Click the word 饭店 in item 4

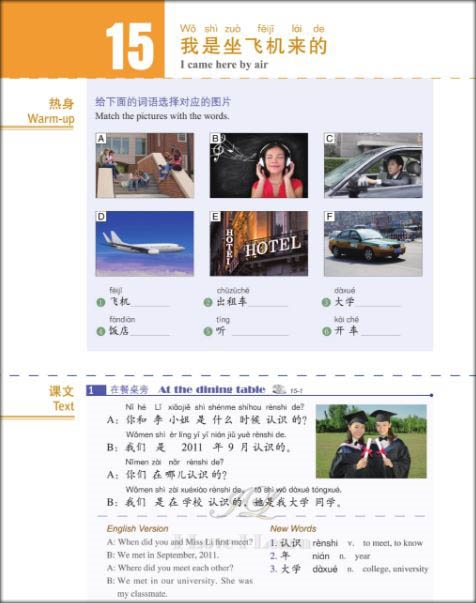tap(119, 331)
